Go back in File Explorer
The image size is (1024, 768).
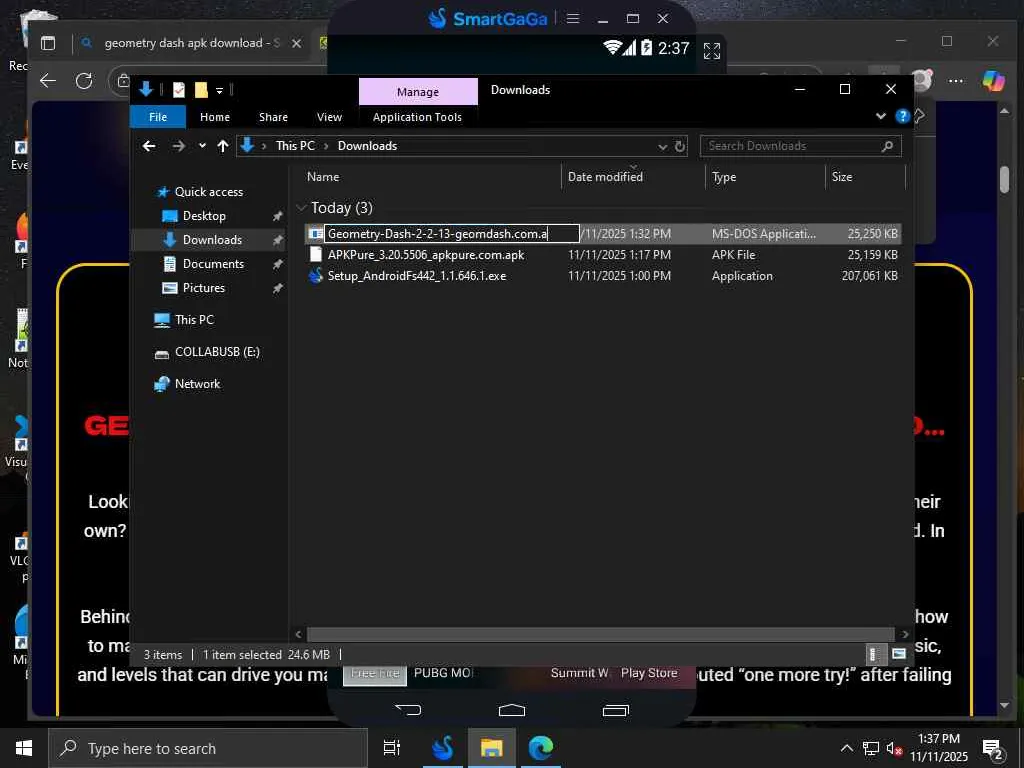pos(150,146)
